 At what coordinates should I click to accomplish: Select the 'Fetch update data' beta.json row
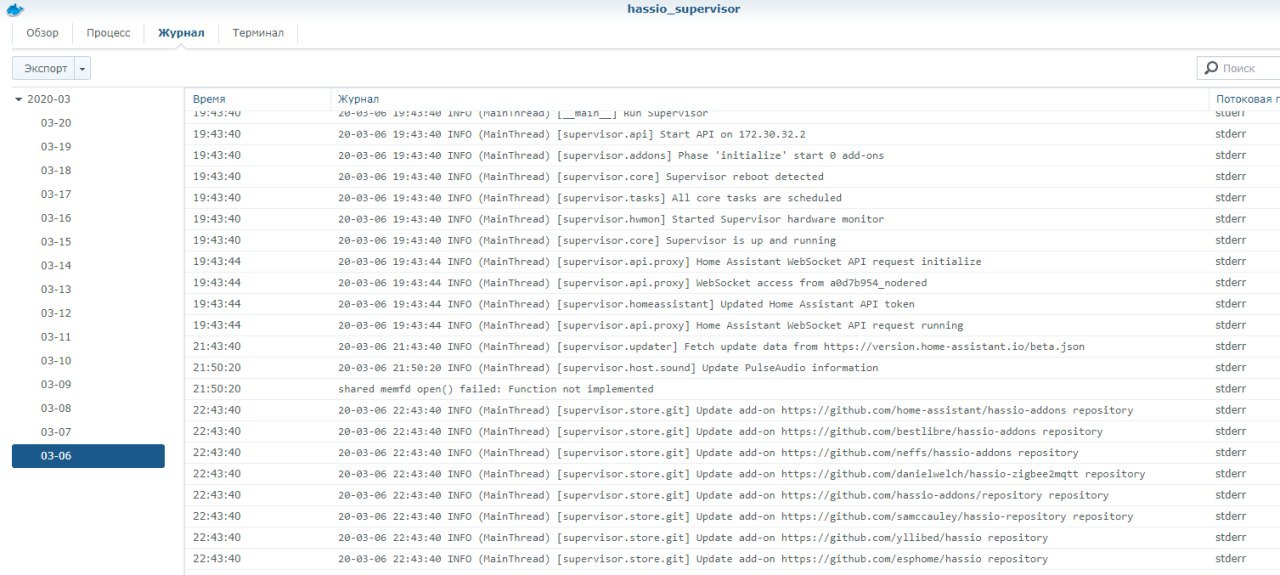tap(732, 346)
